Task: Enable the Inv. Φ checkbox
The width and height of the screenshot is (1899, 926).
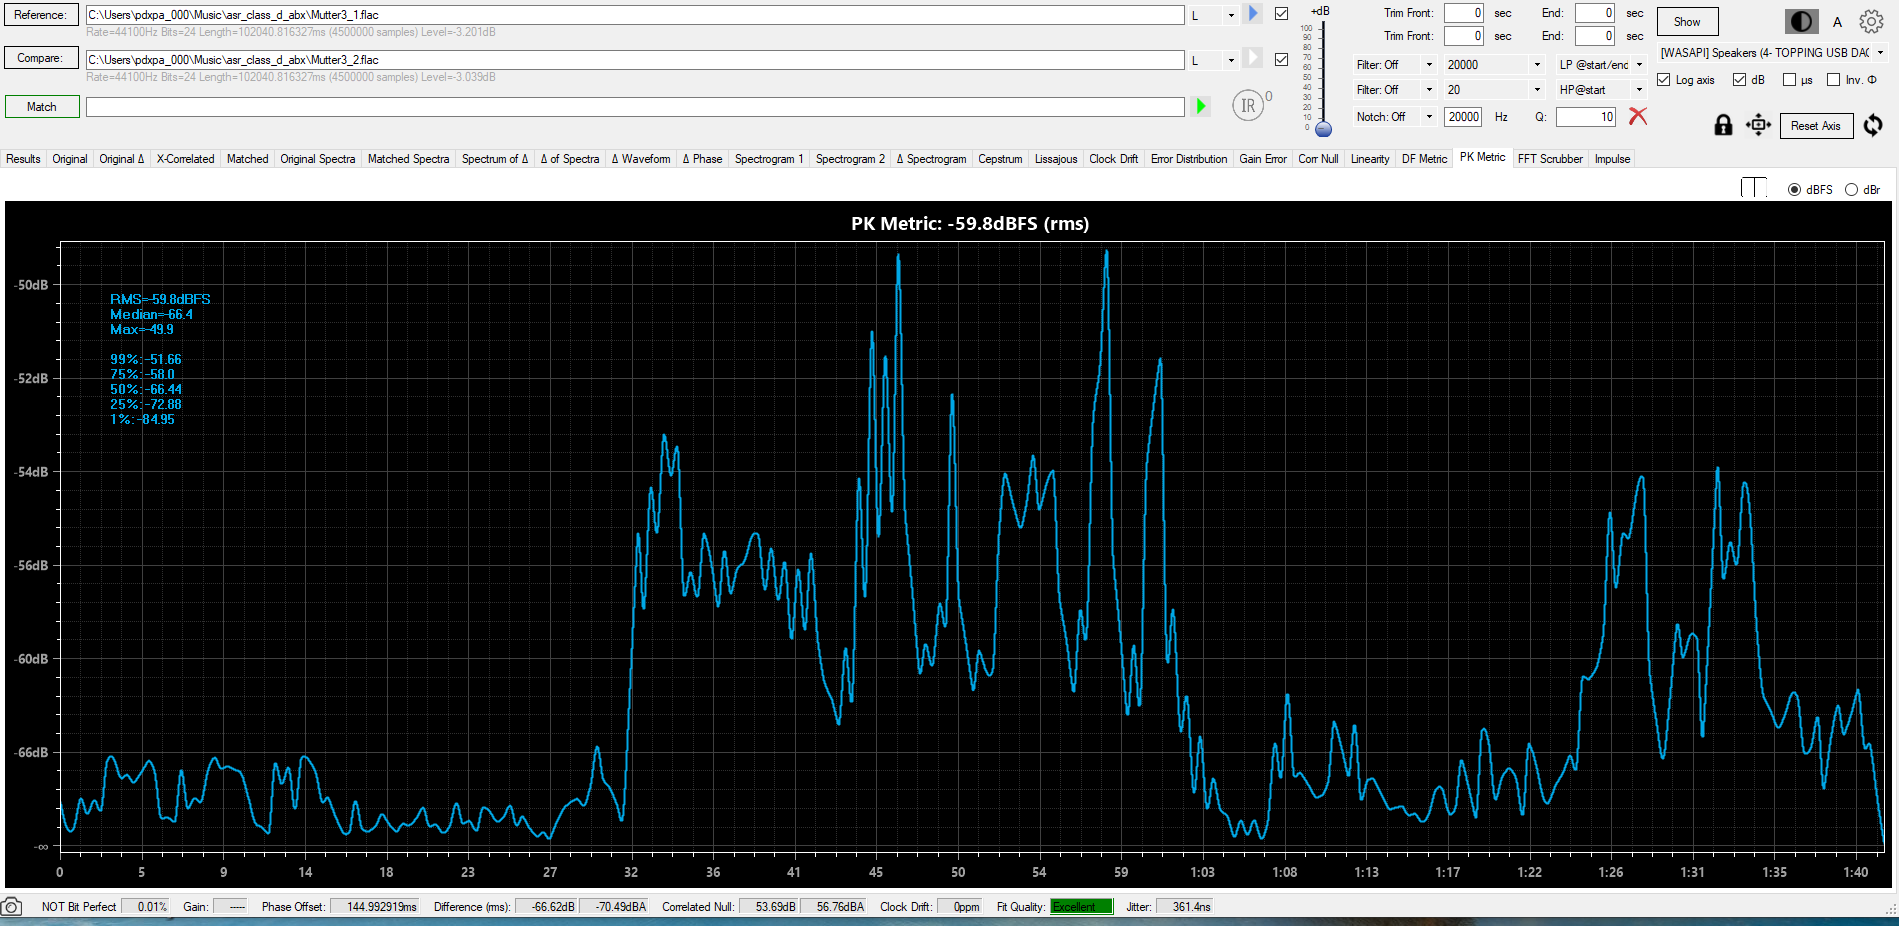Action: [1834, 80]
